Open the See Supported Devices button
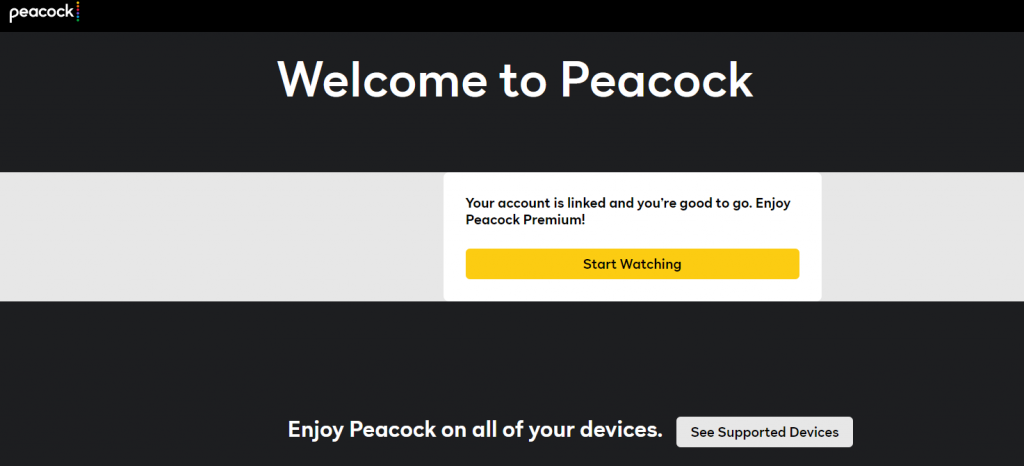Viewport: 1024px width, 466px height. [x=764, y=432]
